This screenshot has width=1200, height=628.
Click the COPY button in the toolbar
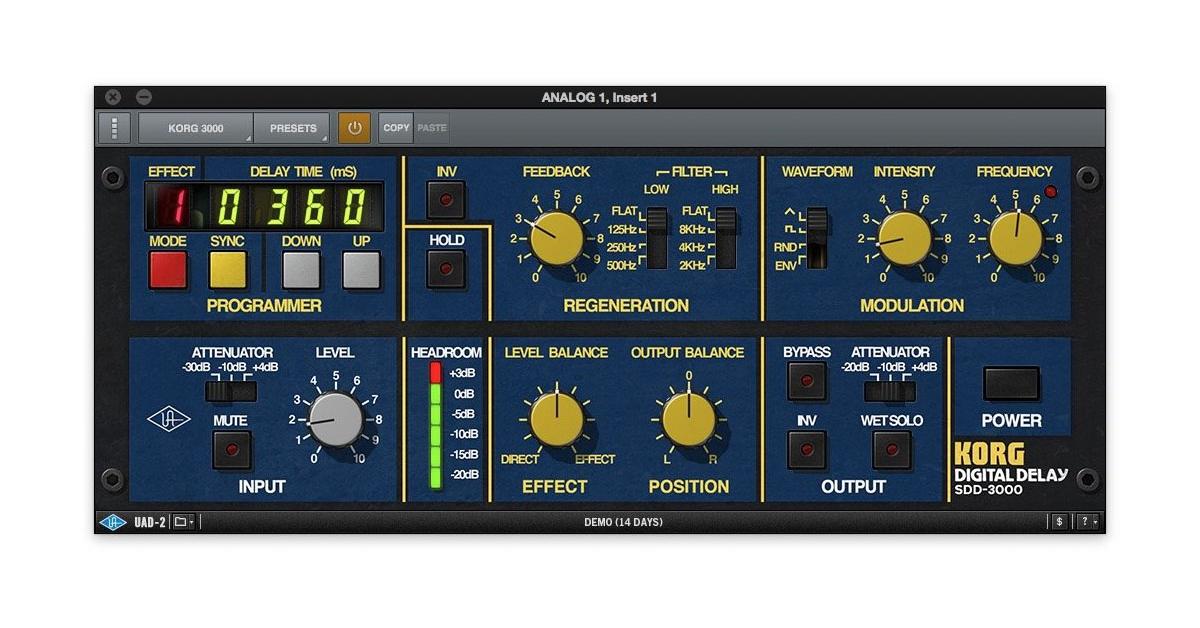[395, 127]
